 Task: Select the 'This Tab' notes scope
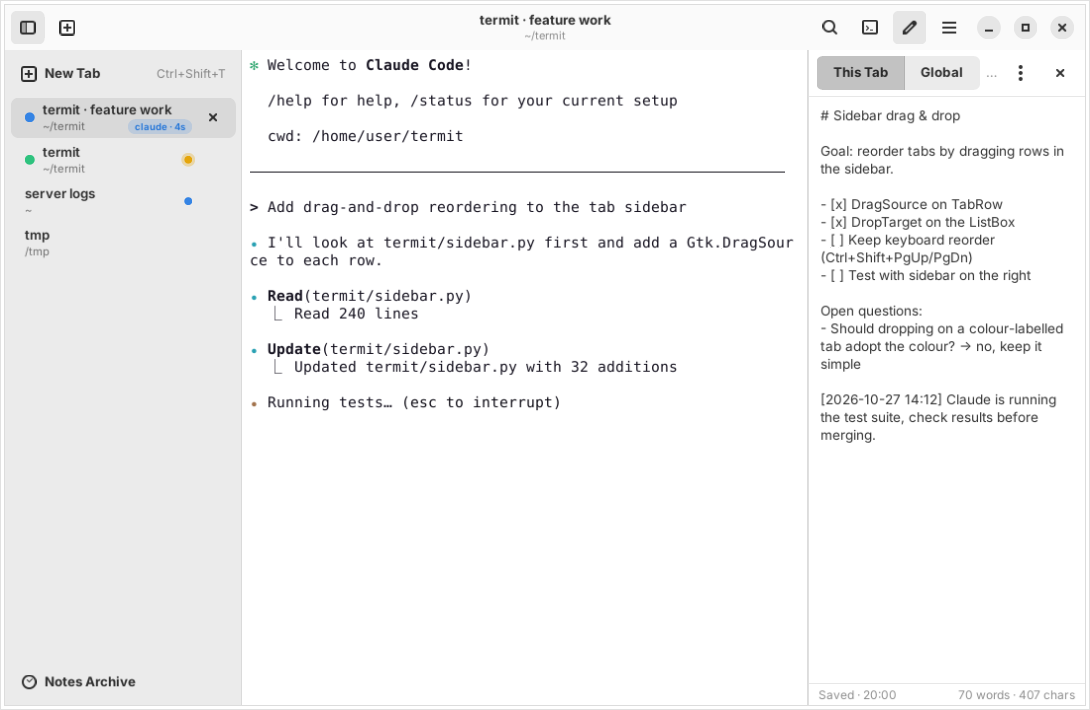pos(861,73)
